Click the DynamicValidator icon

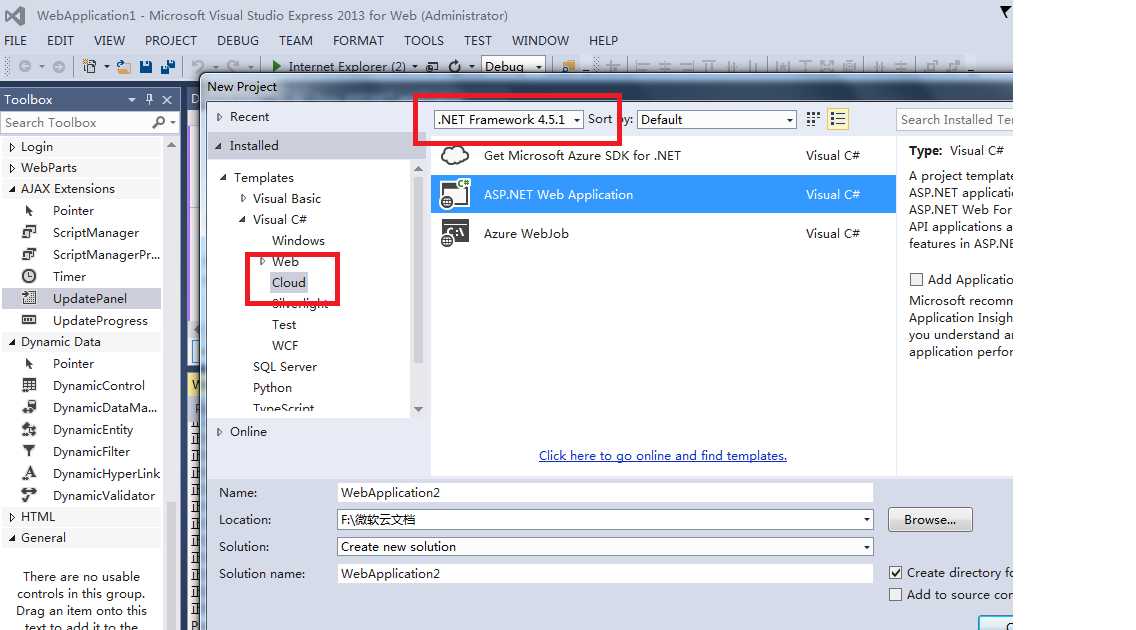click(29, 495)
